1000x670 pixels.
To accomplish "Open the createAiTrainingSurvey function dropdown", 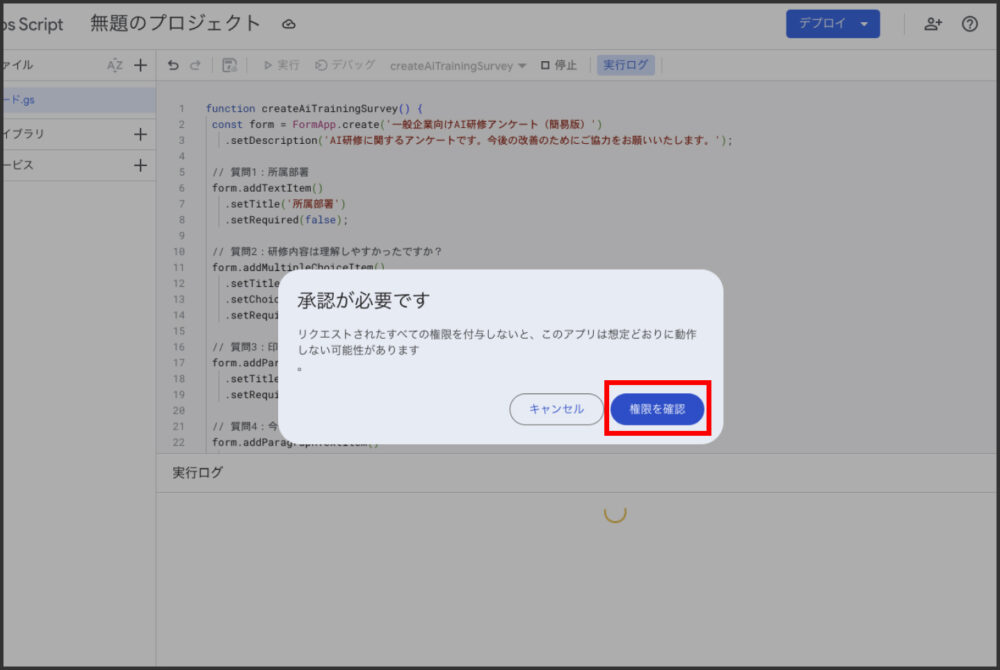I will click(457, 64).
